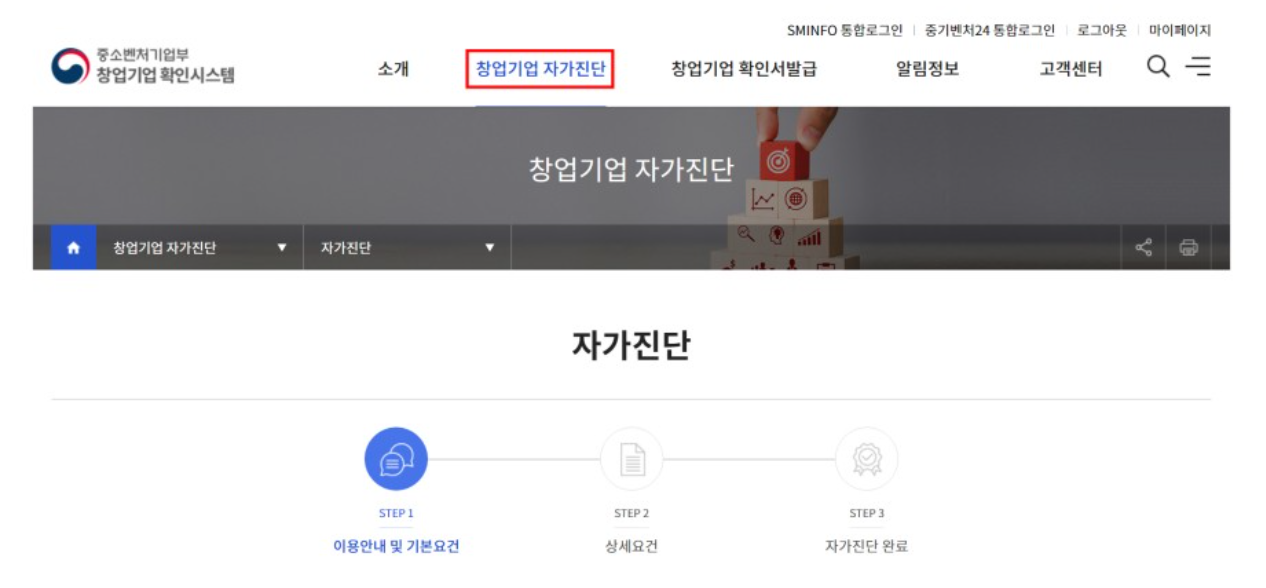Viewport: 1266px width, 588px height.
Task: Select the STEP 2 document circle icon
Action: [632, 459]
